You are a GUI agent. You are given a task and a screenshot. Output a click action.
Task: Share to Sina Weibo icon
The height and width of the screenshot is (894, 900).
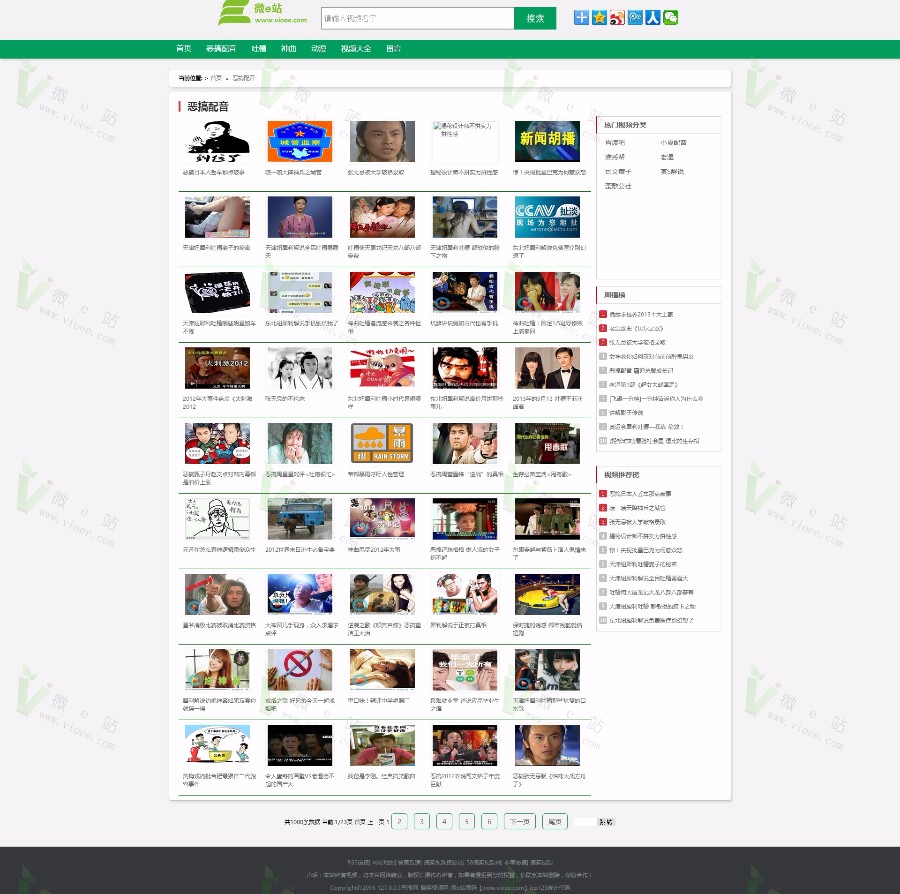coord(616,18)
